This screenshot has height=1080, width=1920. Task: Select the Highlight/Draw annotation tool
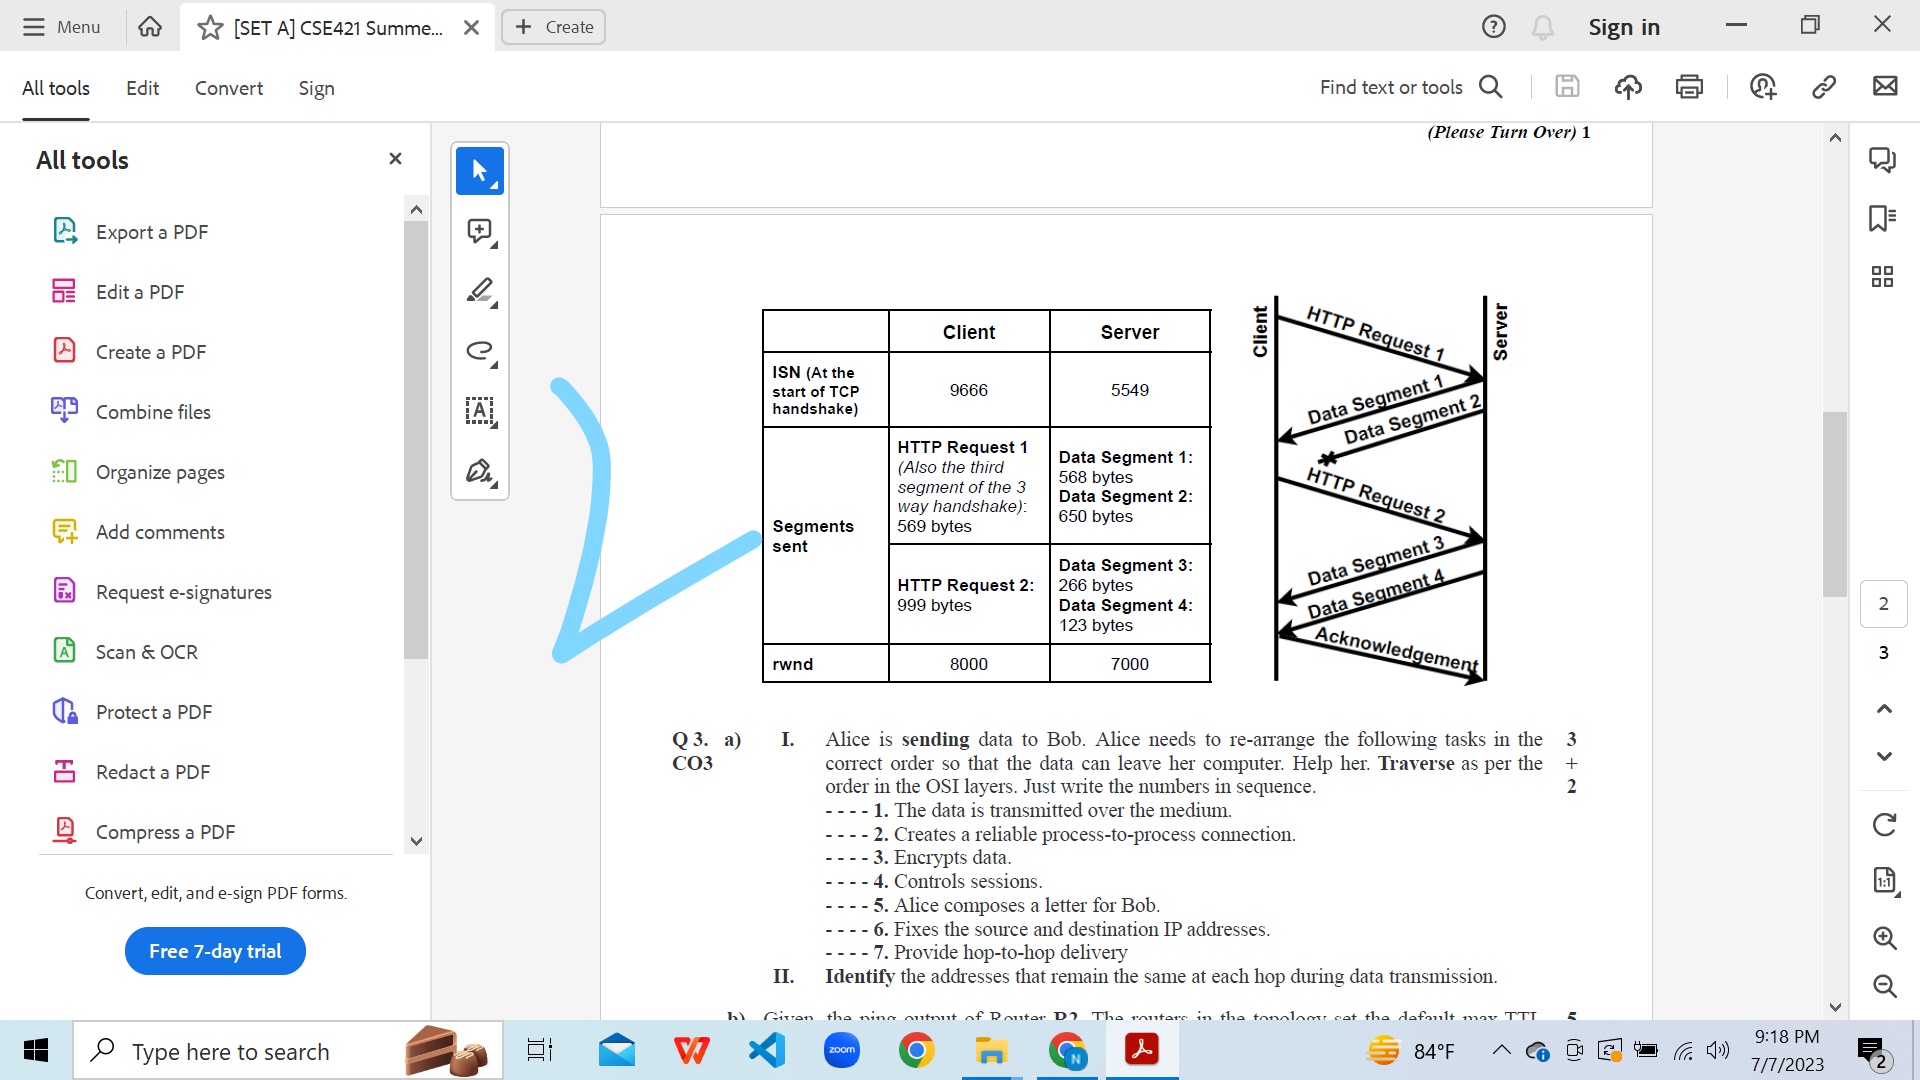coord(480,290)
